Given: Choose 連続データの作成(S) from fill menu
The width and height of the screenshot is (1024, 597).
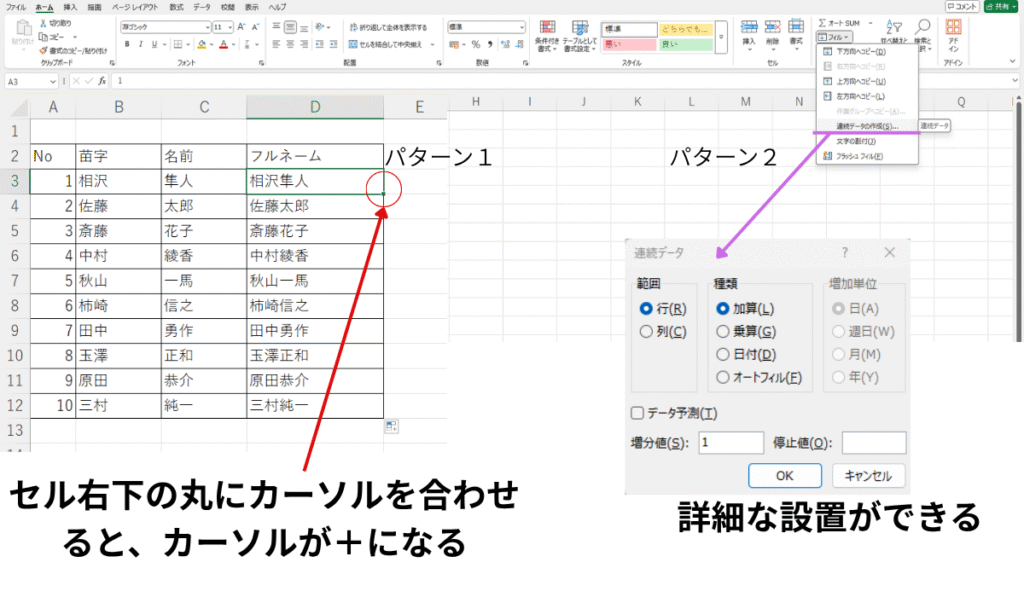Looking at the screenshot, I should [x=866, y=126].
